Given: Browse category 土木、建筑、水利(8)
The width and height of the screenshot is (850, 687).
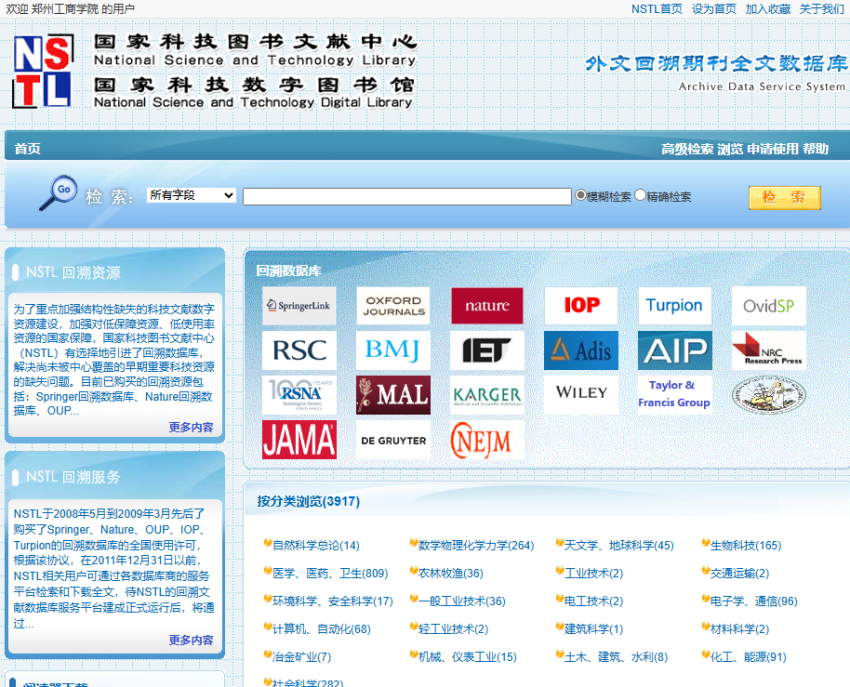Looking at the screenshot, I should [x=616, y=657].
